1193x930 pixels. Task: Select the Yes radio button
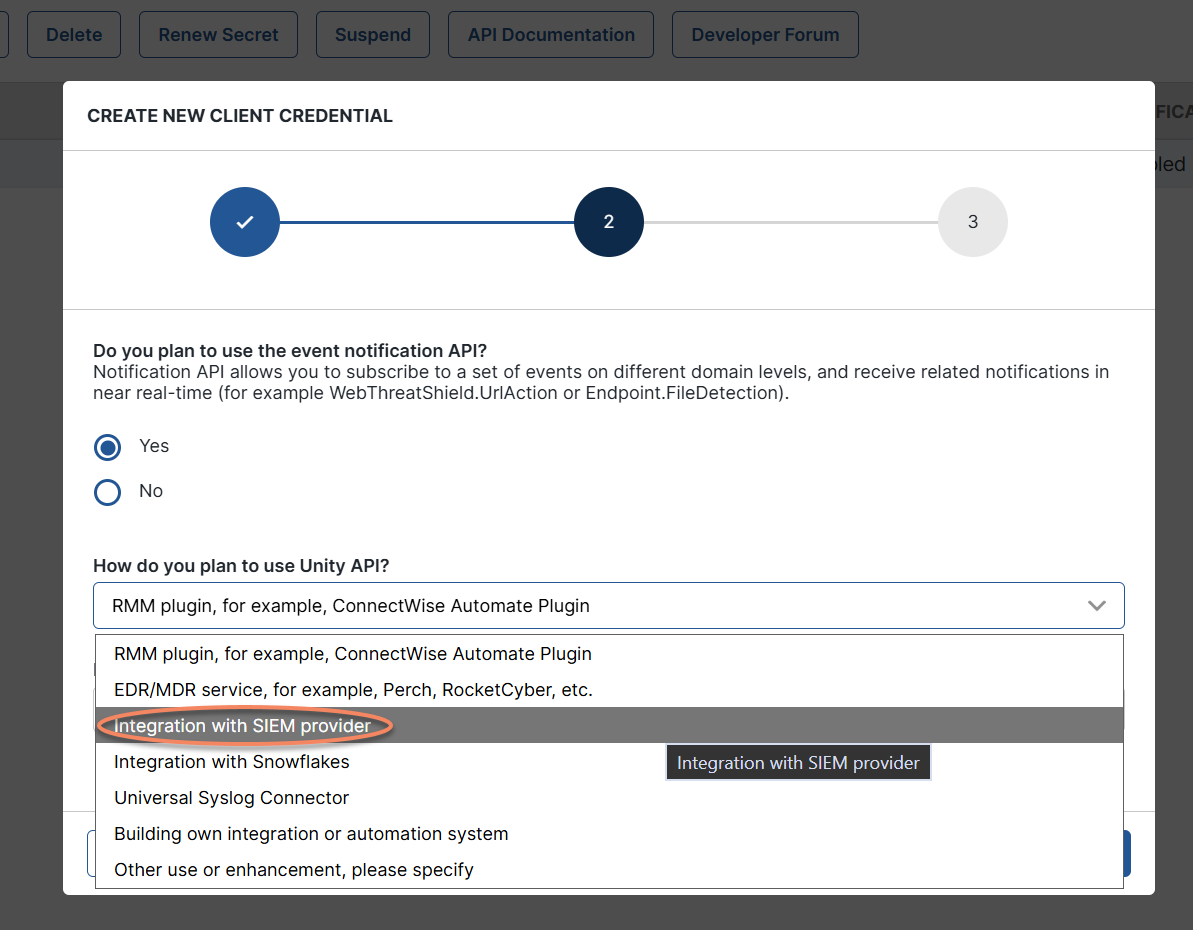click(107, 447)
